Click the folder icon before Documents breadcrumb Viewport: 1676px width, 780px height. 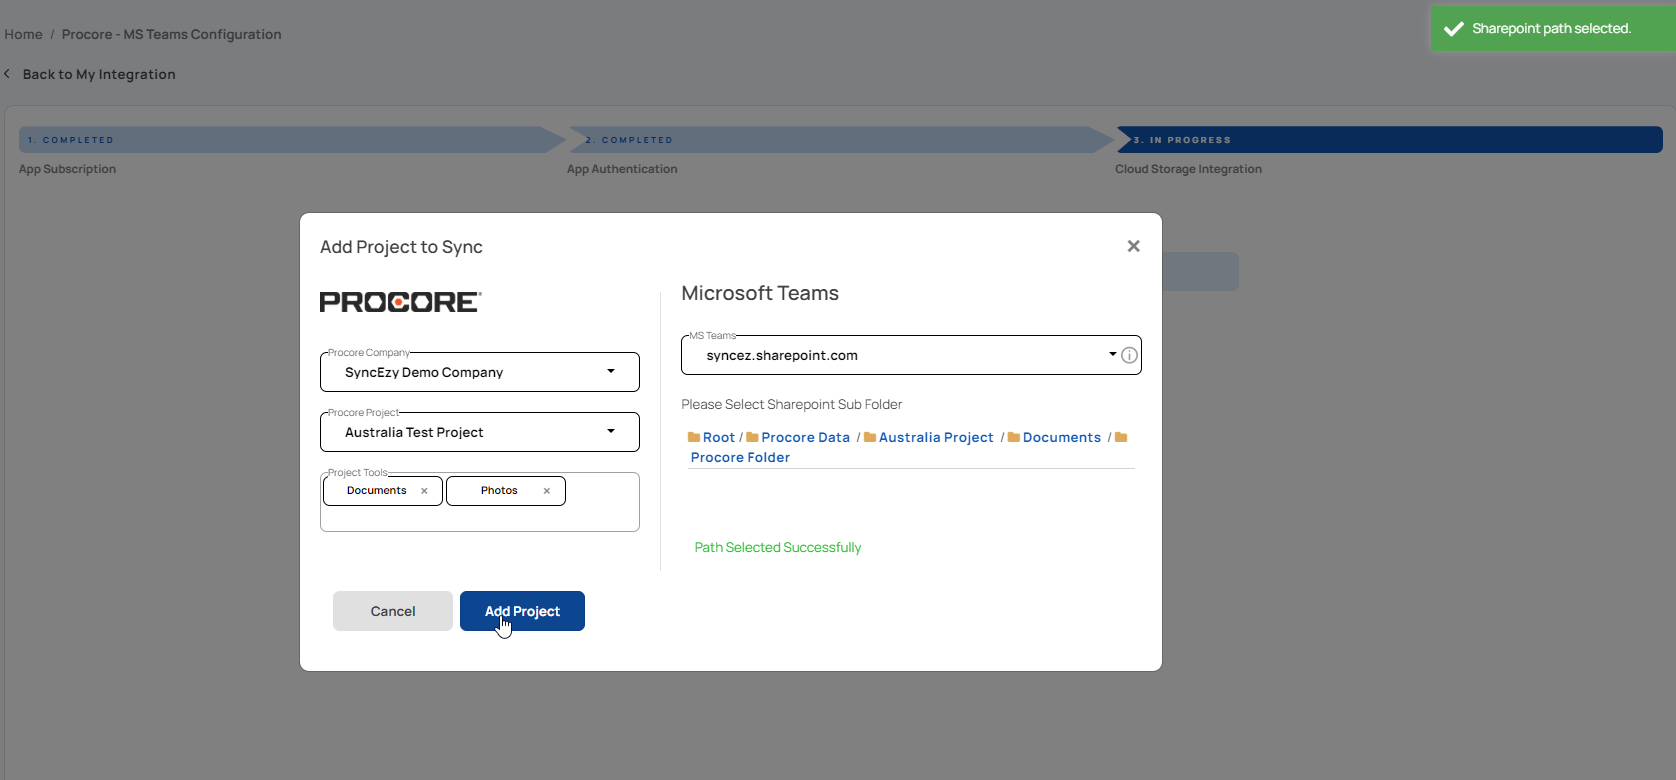(x=1014, y=437)
